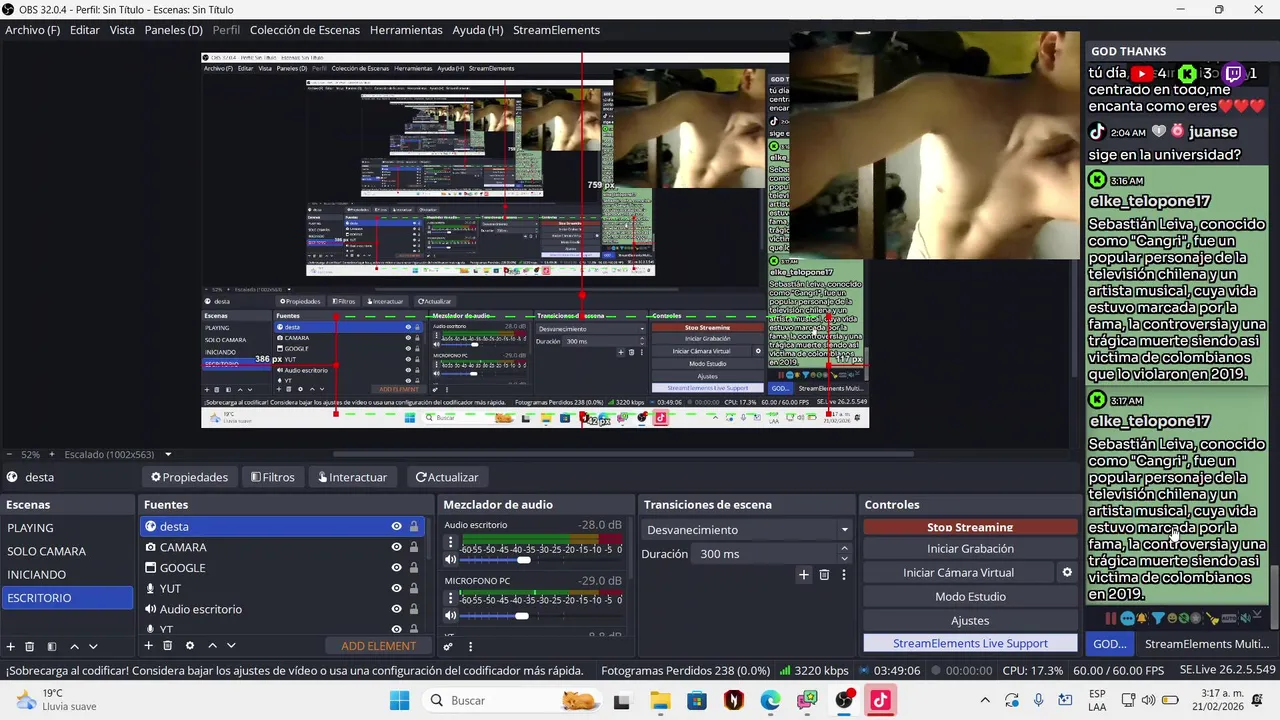
Task: Open File Explorer from the taskbar
Action: click(x=660, y=701)
